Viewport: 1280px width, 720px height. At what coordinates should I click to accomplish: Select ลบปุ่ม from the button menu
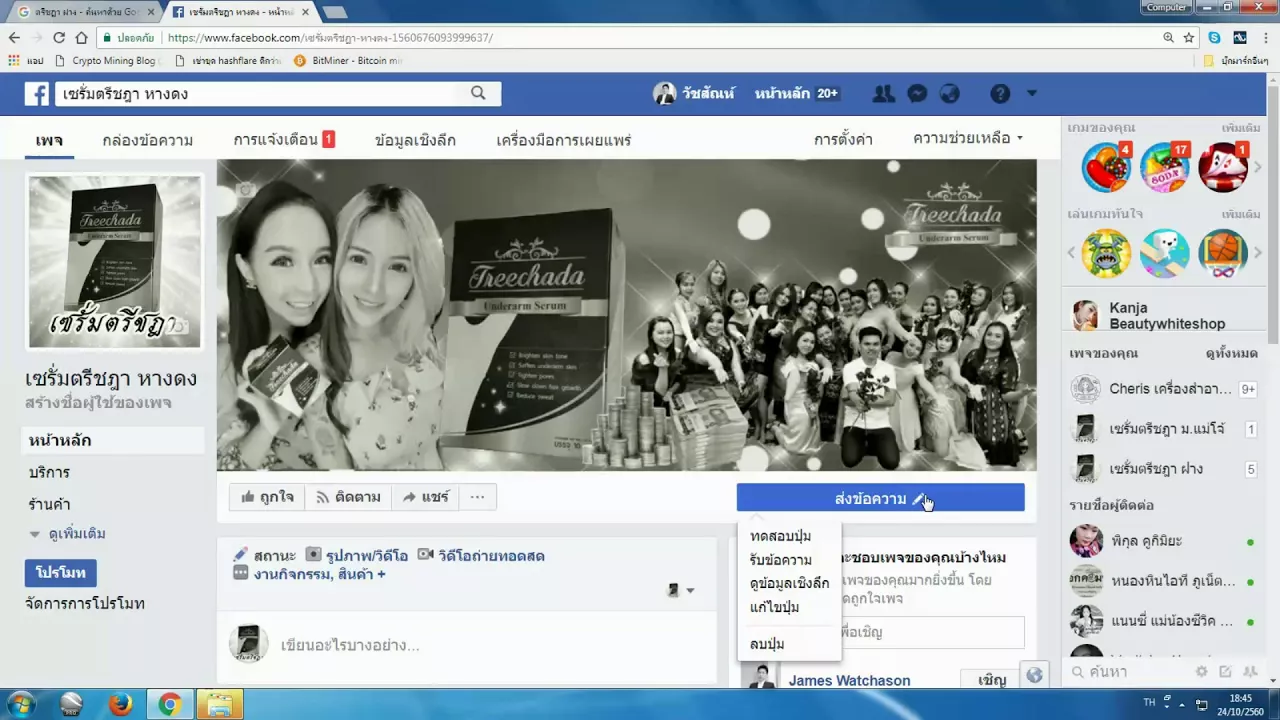coord(767,644)
